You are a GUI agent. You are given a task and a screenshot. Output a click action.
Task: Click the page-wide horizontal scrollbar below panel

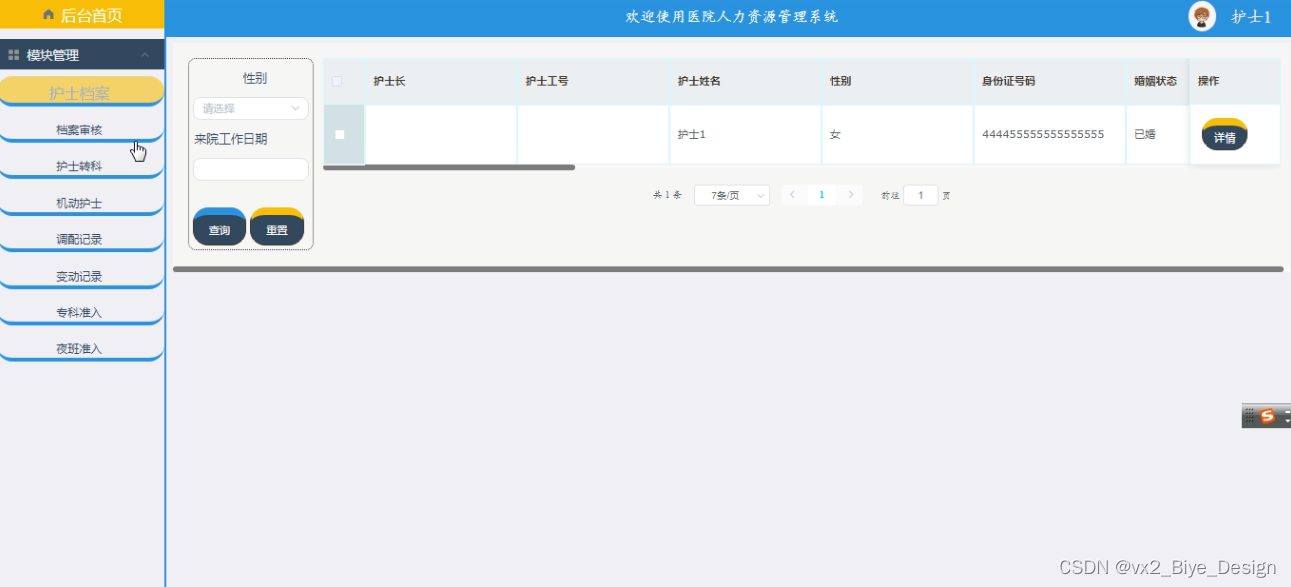[x=728, y=269]
